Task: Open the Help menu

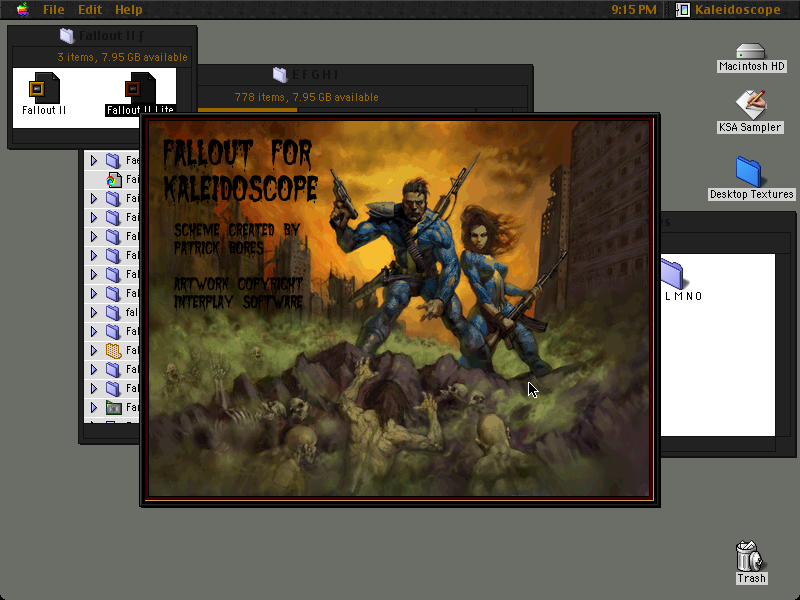Action: [129, 10]
